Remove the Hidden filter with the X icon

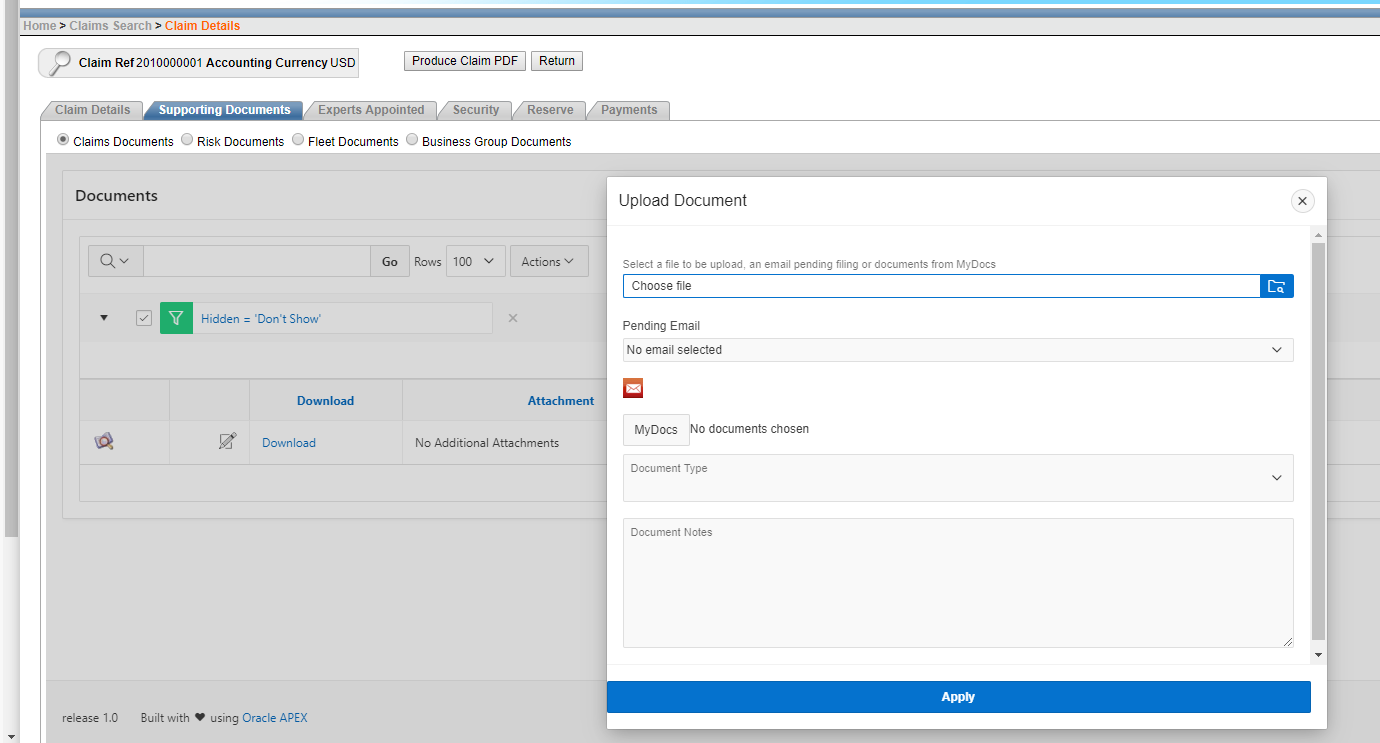(x=513, y=318)
